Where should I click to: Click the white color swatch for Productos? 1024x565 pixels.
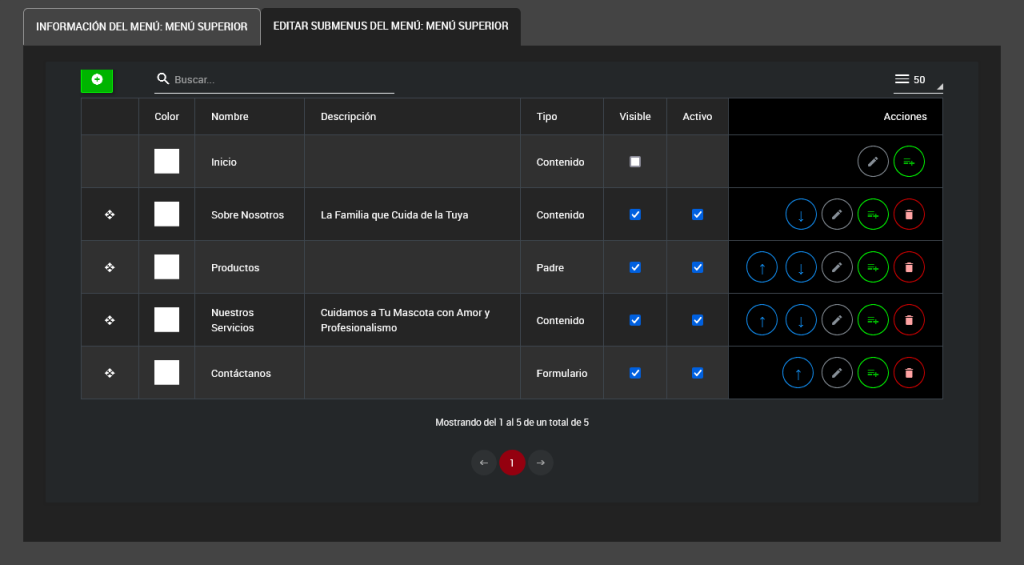(x=167, y=268)
